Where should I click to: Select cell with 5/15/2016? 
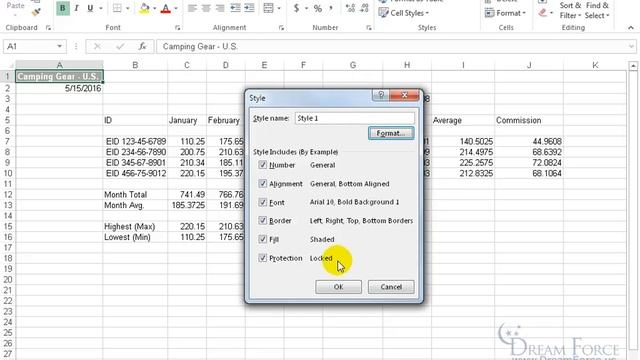[59, 88]
